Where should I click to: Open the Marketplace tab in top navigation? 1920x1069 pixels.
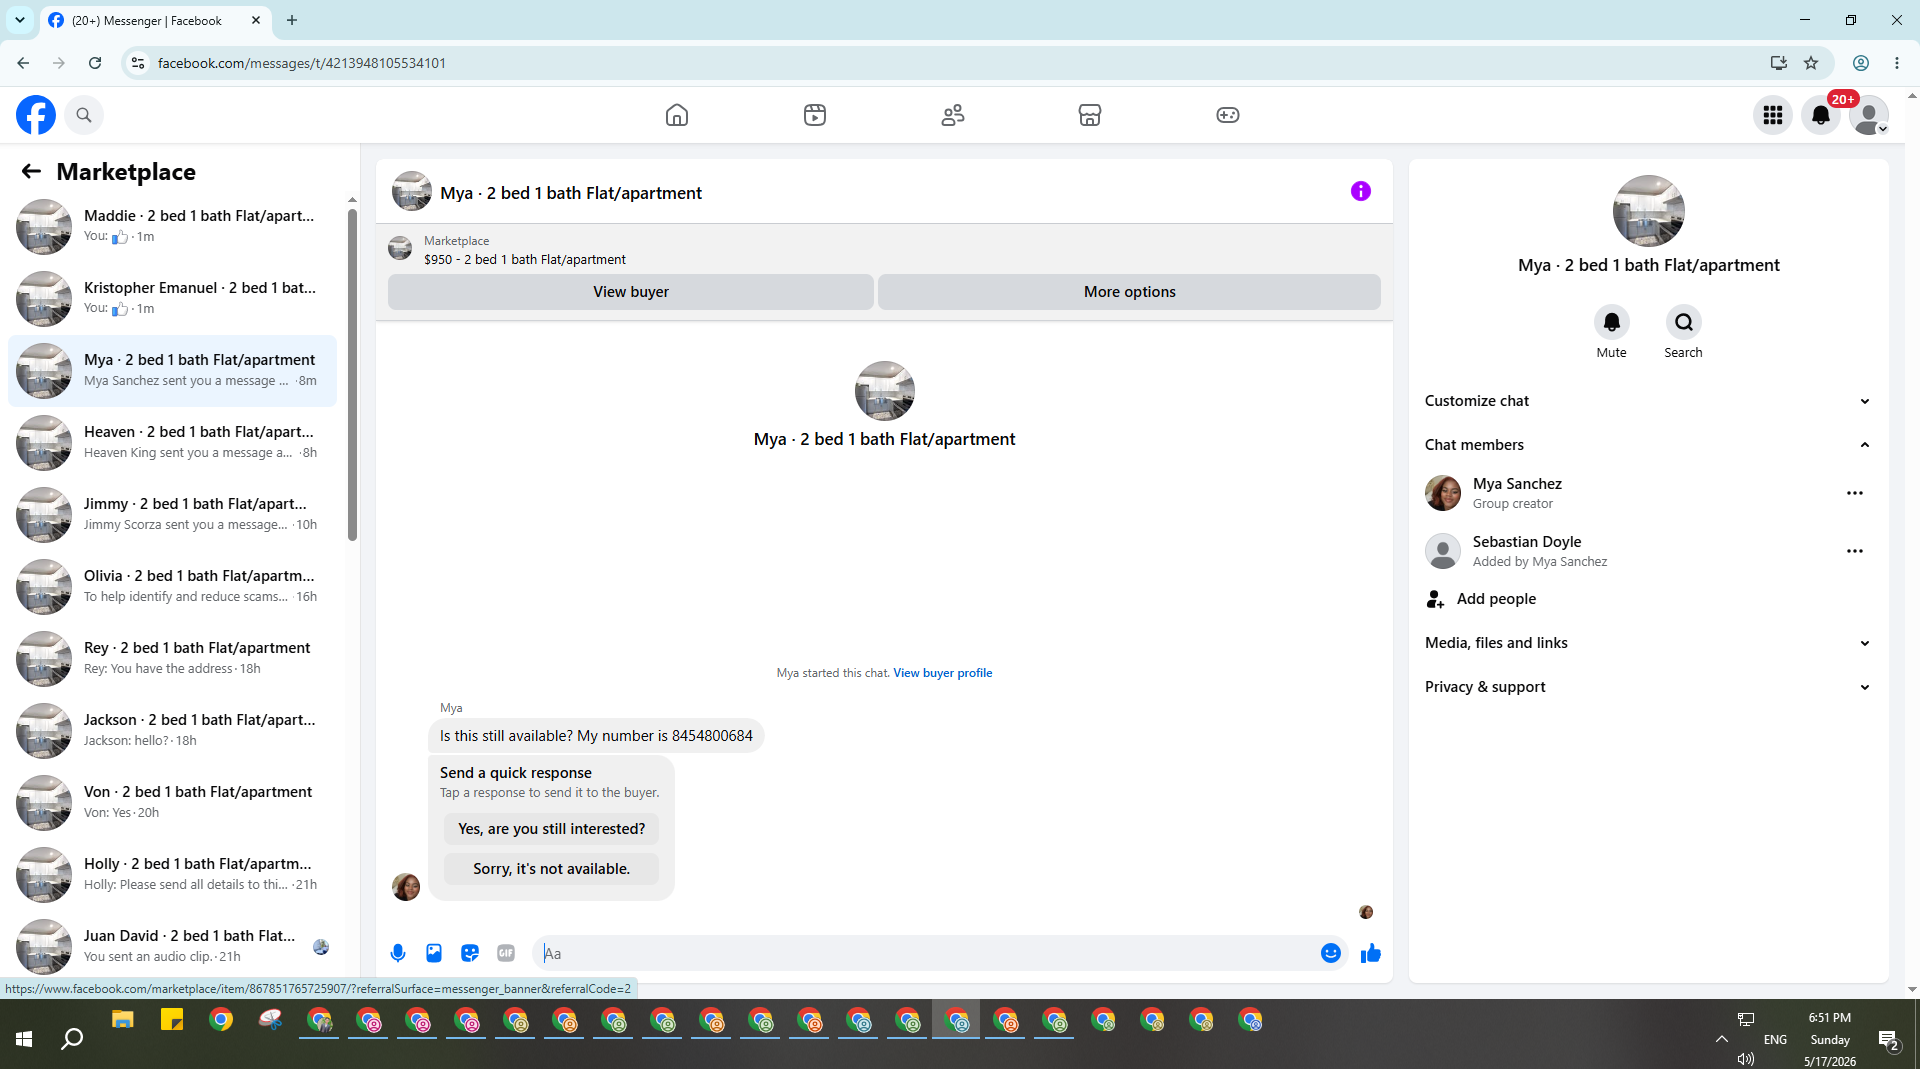pos(1090,115)
